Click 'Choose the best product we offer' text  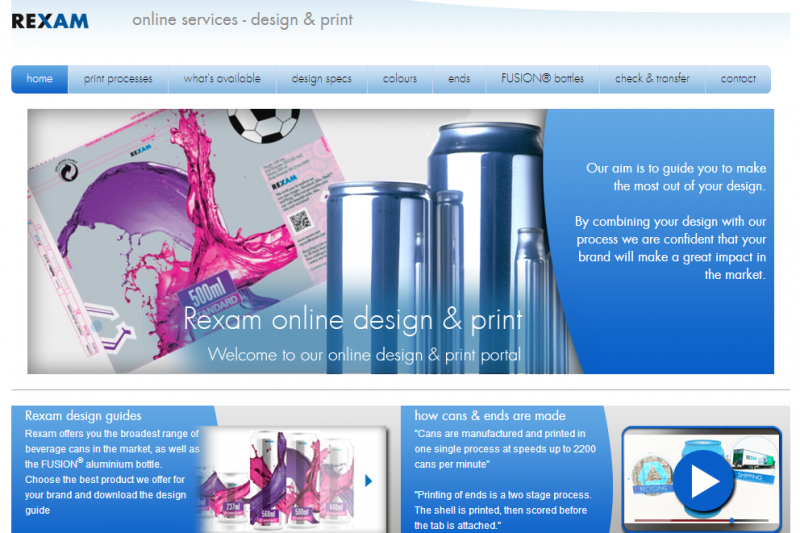coord(106,495)
